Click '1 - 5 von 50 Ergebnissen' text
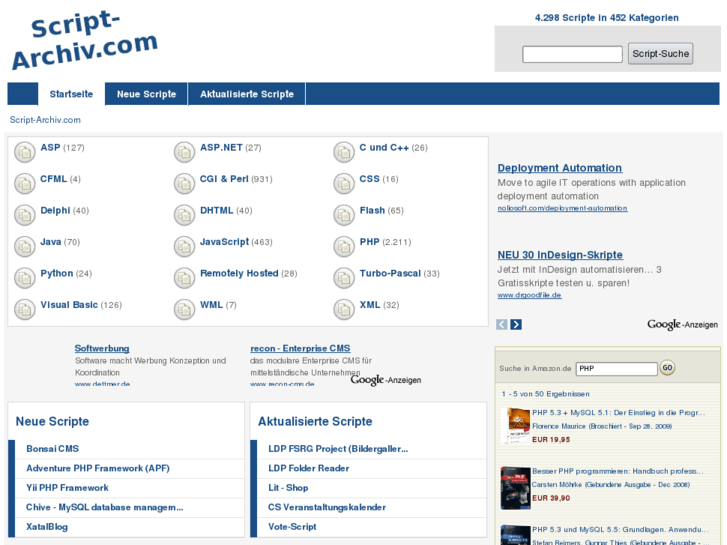The height and width of the screenshot is (545, 727). 546,394
